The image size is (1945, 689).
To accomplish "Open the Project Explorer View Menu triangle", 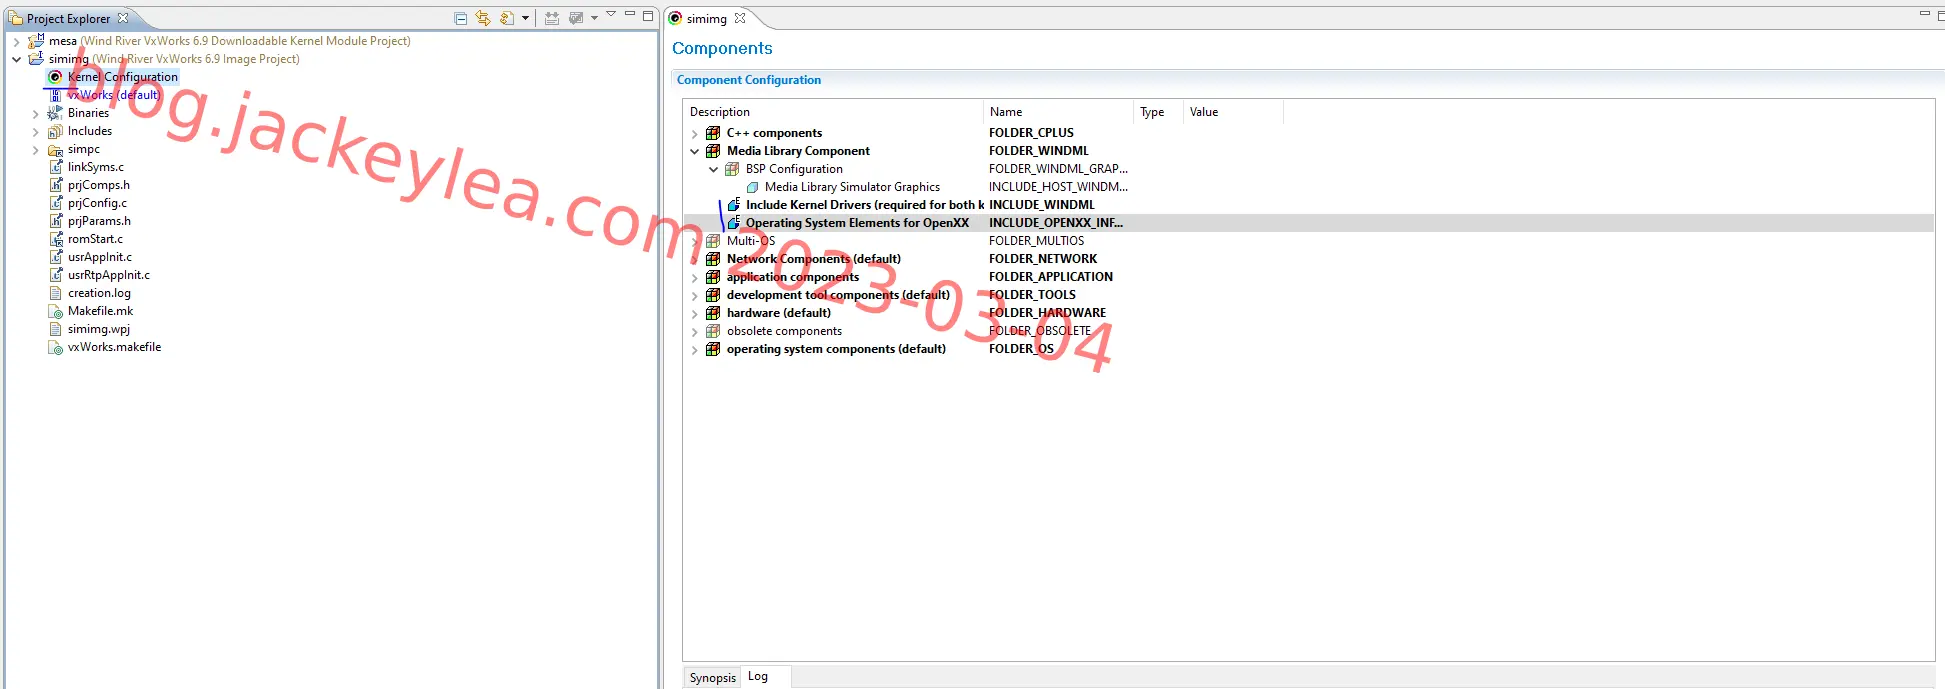I will click(611, 15).
